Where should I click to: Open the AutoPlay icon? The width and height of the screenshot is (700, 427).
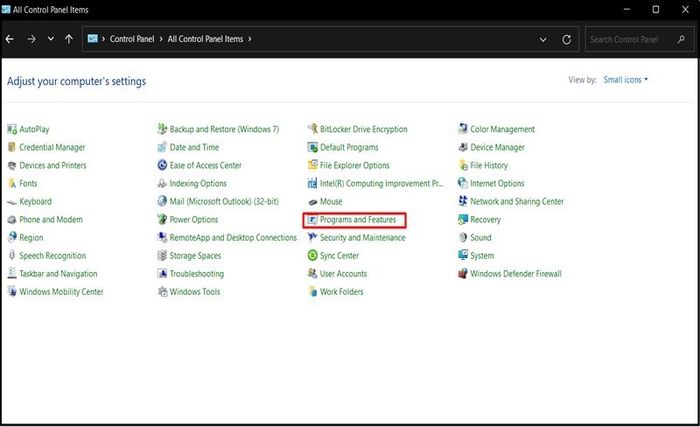pyautogui.click(x=12, y=129)
